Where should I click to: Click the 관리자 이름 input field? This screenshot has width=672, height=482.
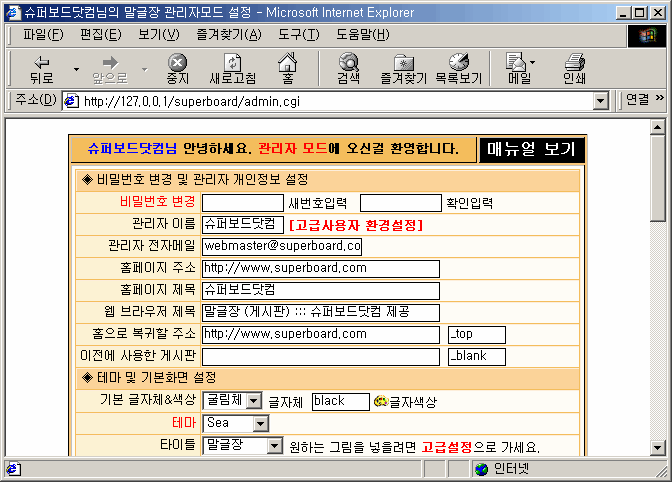point(243,225)
